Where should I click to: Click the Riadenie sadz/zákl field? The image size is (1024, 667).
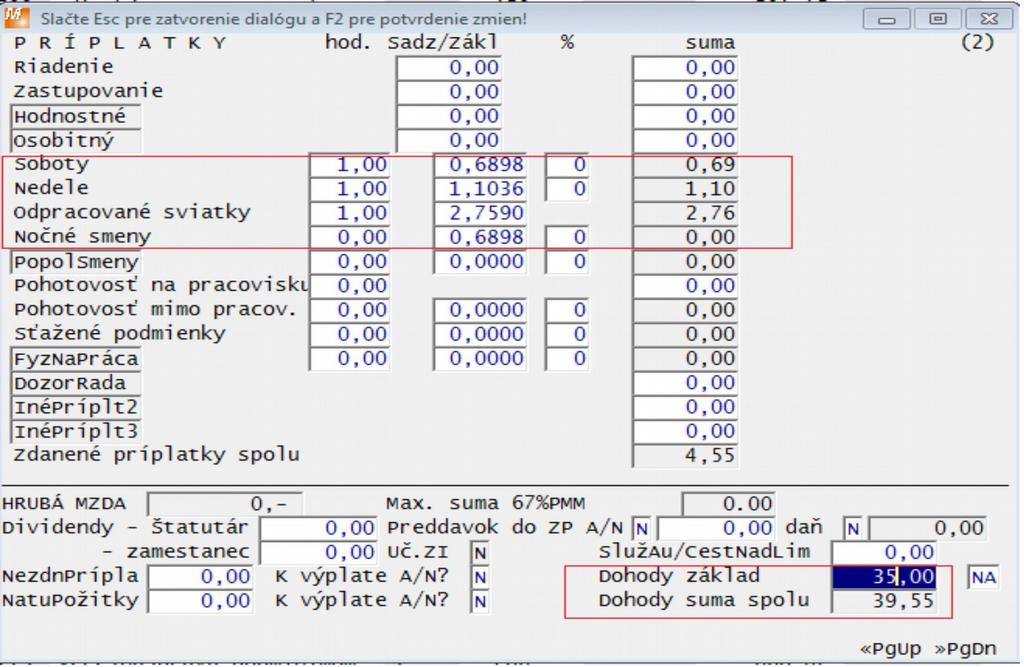tap(449, 68)
